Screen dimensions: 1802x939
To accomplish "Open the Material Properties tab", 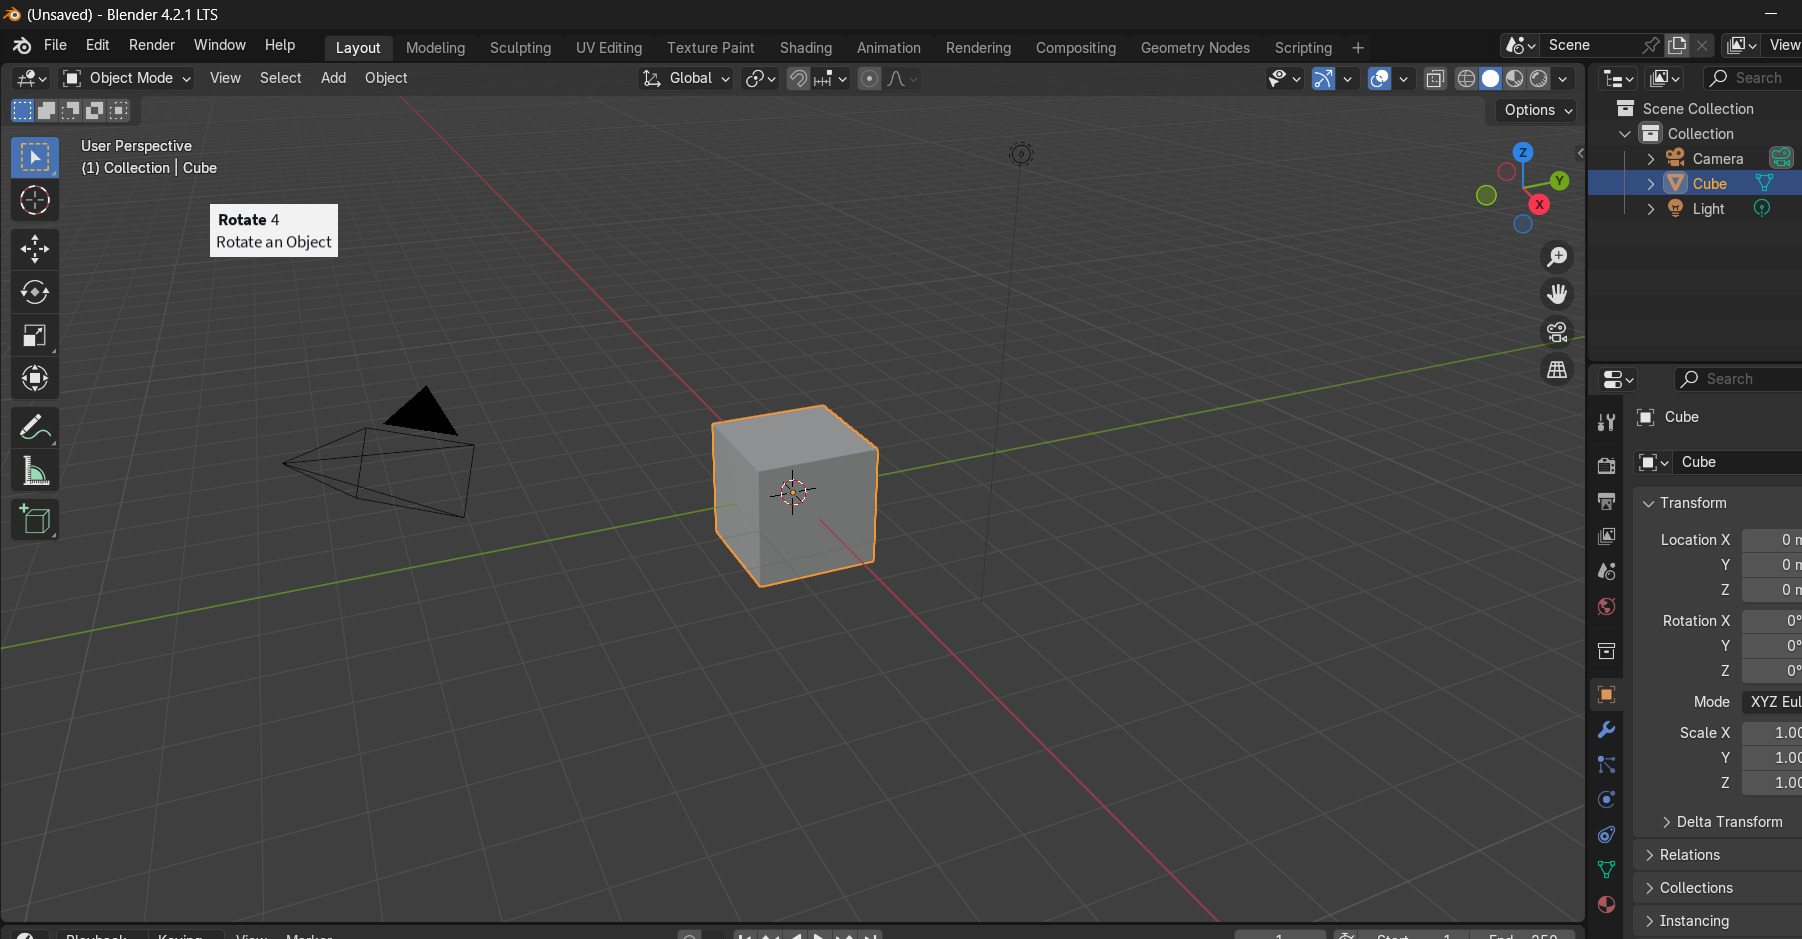I will coord(1606,904).
